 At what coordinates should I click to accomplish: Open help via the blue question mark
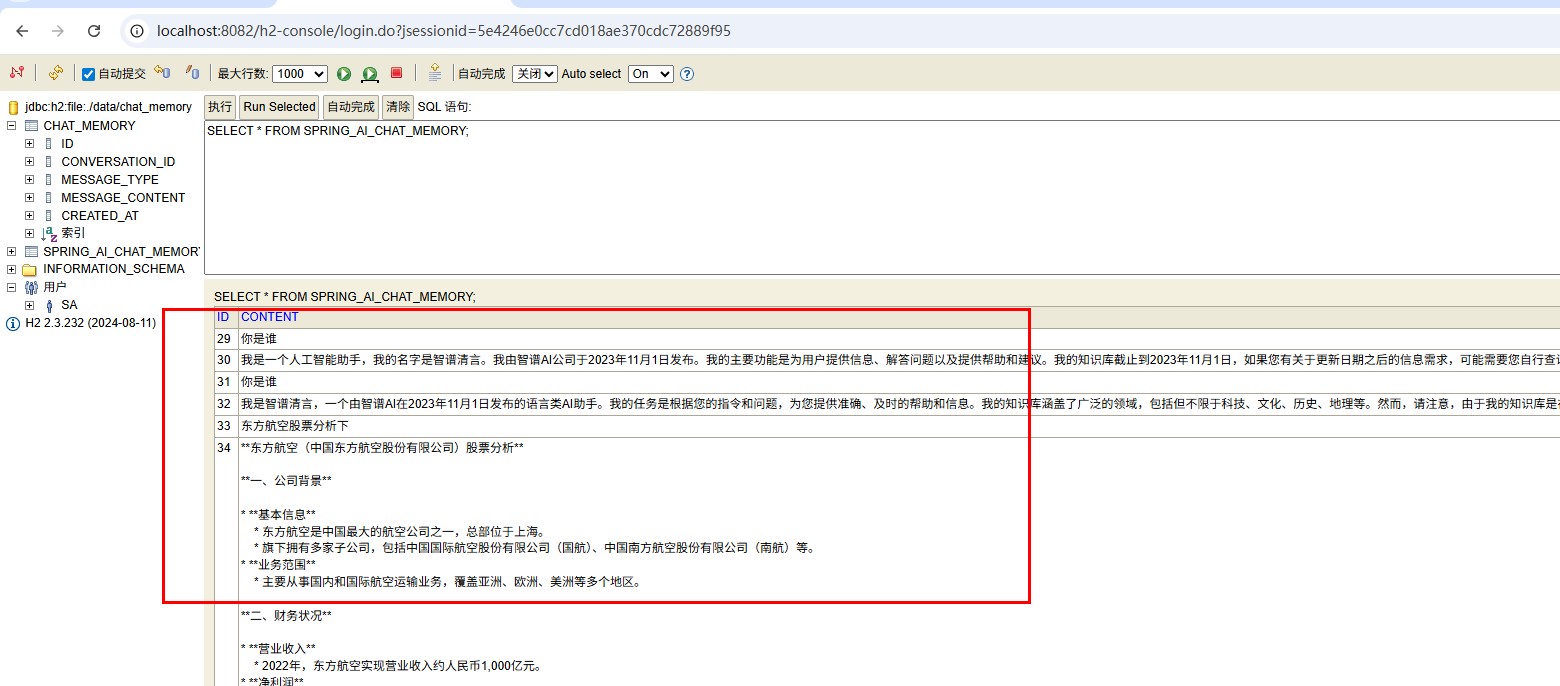click(687, 74)
